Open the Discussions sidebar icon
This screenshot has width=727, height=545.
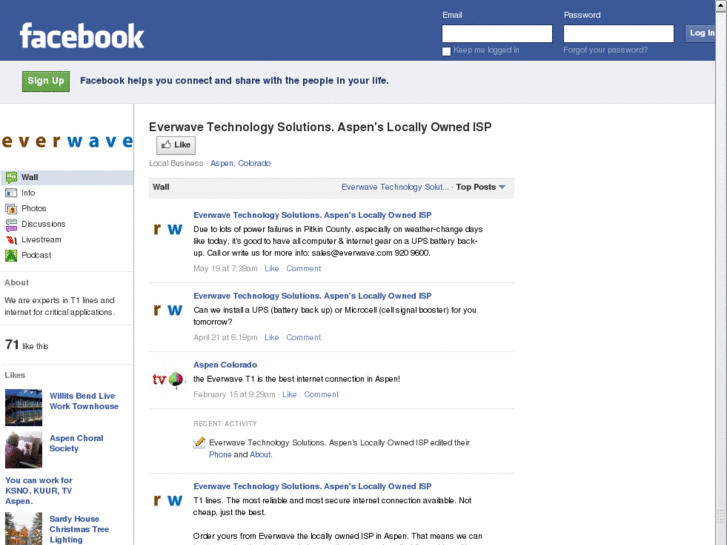(x=11, y=224)
